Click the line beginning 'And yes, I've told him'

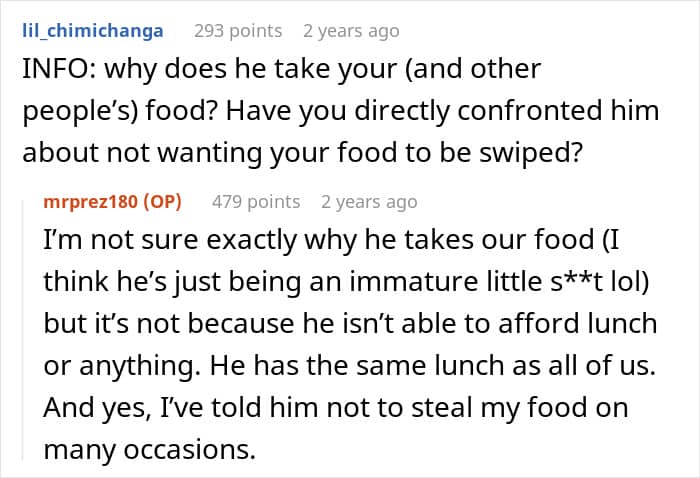[337, 407]
